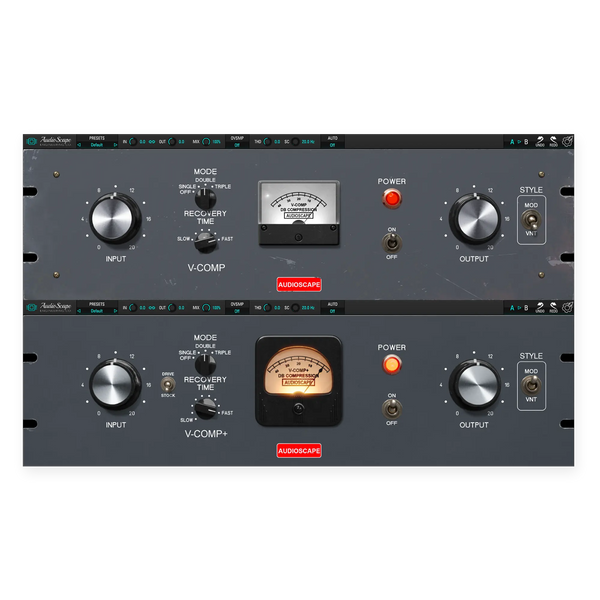This screenshot has width=600, height=600.
Task: Select the previous preset arrow on V-COMP+
Action: click(x=79, y=311)
